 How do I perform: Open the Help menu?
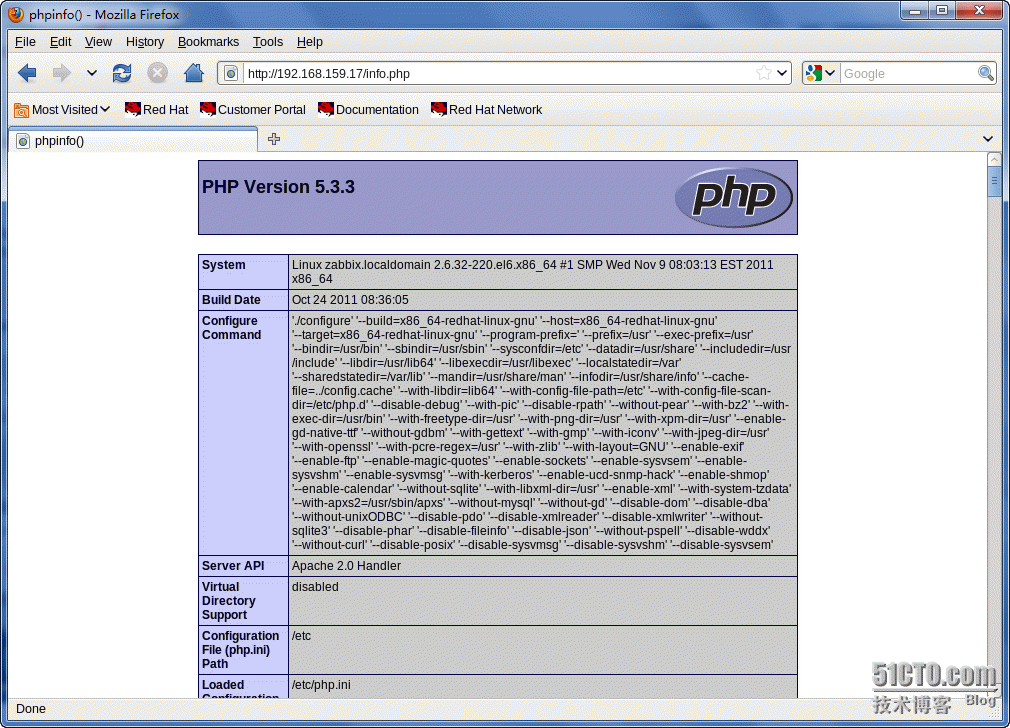(309, 42)
